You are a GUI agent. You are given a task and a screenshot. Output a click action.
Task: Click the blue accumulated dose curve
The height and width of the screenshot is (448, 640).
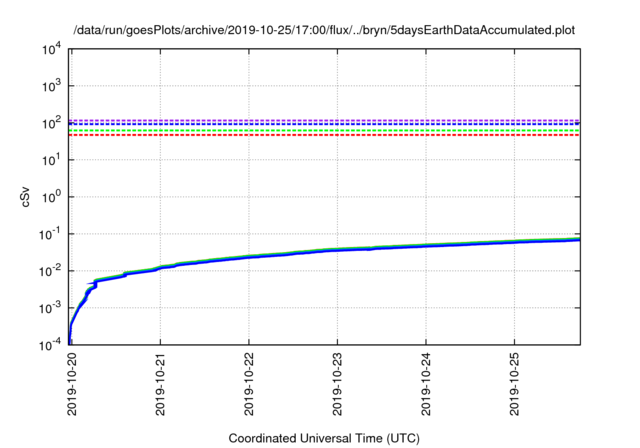click(324, 251)
